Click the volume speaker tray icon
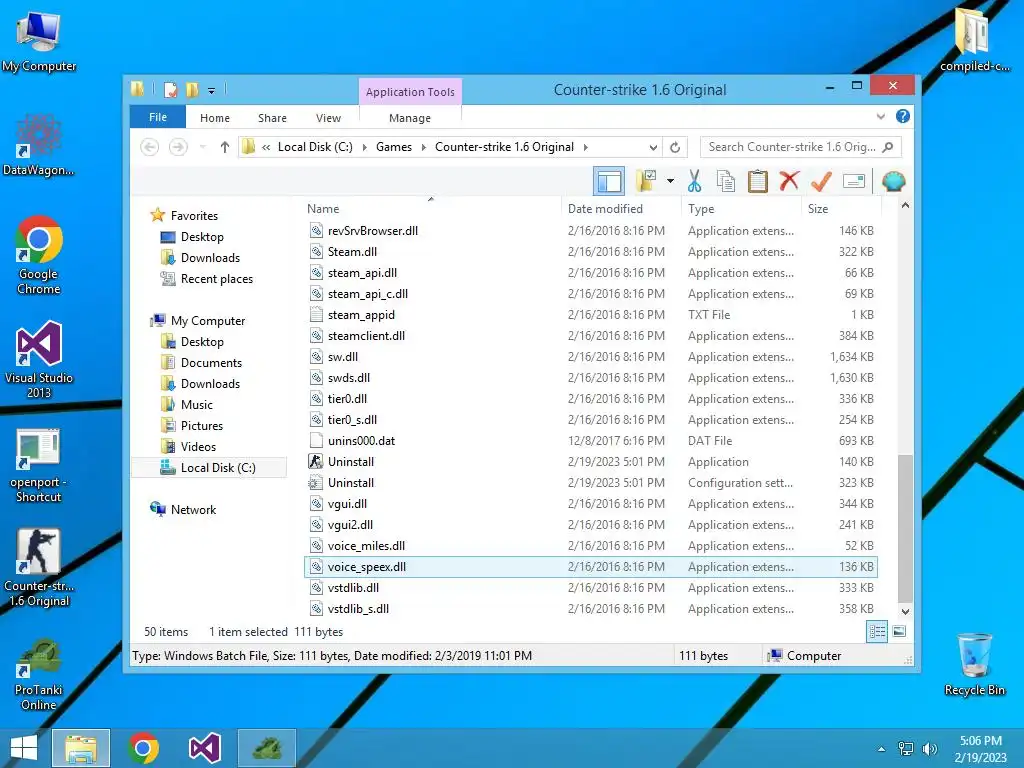This screenshot has height=768, width=1024. click(x=929, y=748)
